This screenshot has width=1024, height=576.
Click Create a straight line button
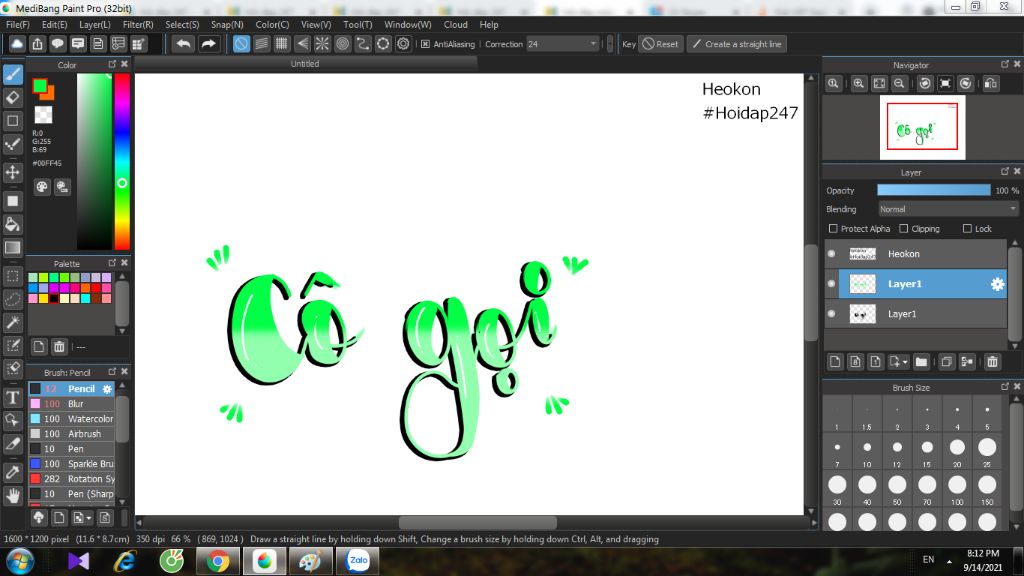click(737, 44)
